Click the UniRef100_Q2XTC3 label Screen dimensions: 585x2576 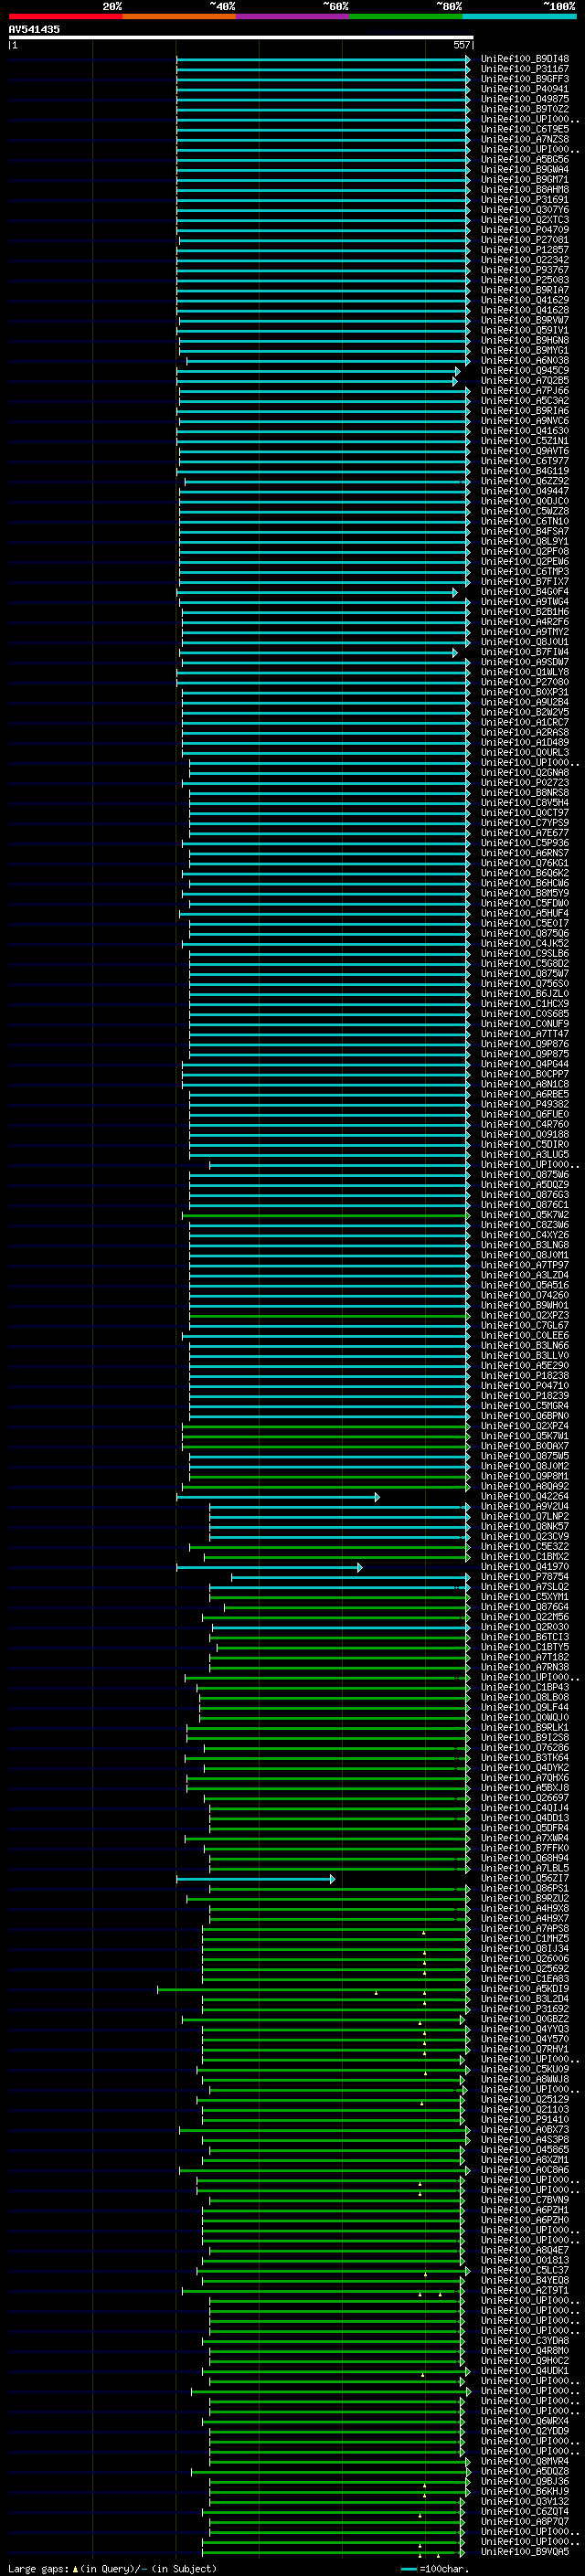pyautogui.click(x=525, y=219)
